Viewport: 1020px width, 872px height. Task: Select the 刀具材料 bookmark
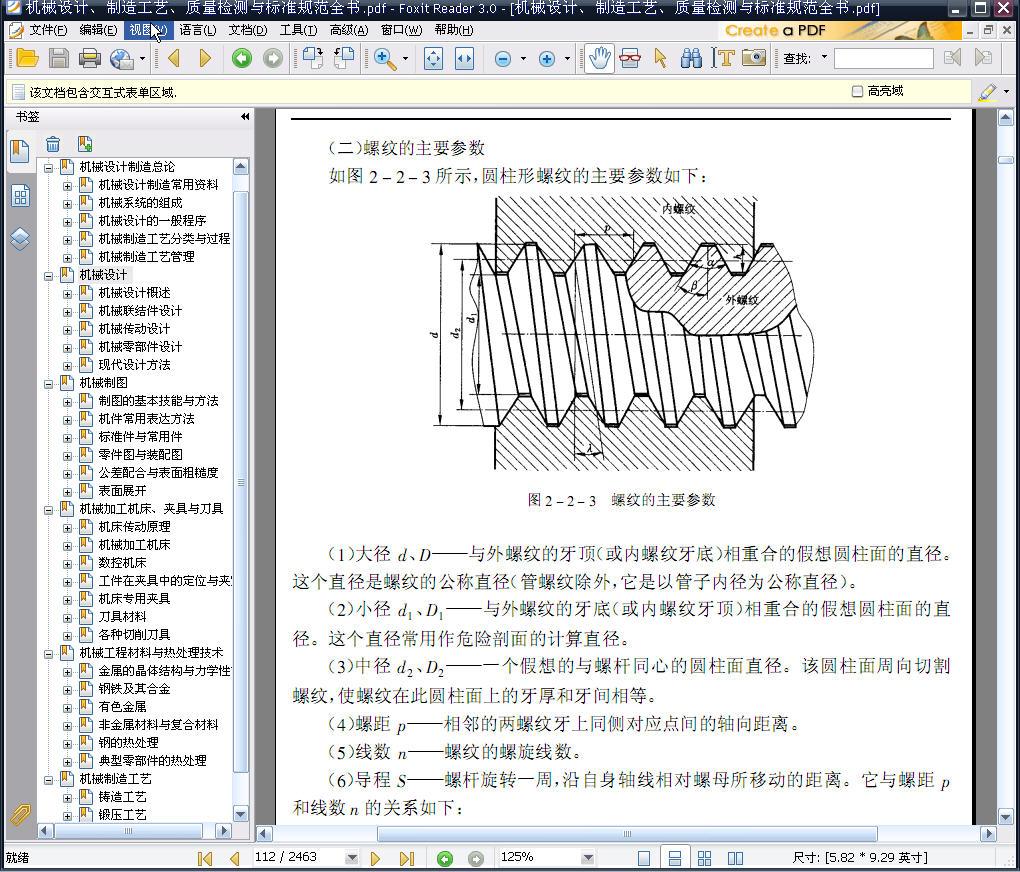[122, 616]
